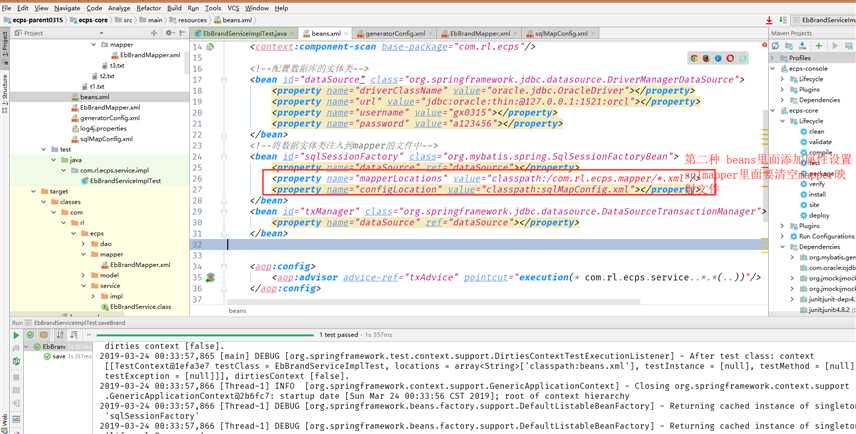Click the Maven download sources icon
Viewport: 856px width, 434px height.
804,46
